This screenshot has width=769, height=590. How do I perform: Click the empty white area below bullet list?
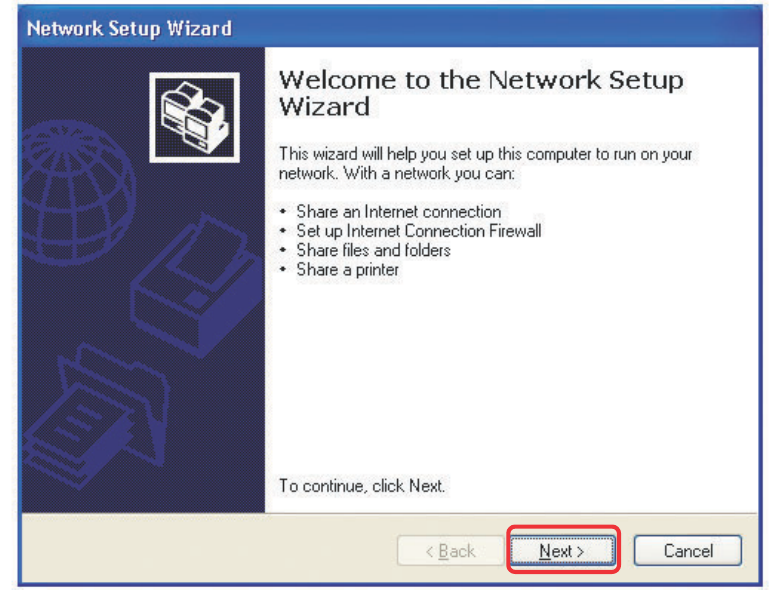tap(500, 380)
